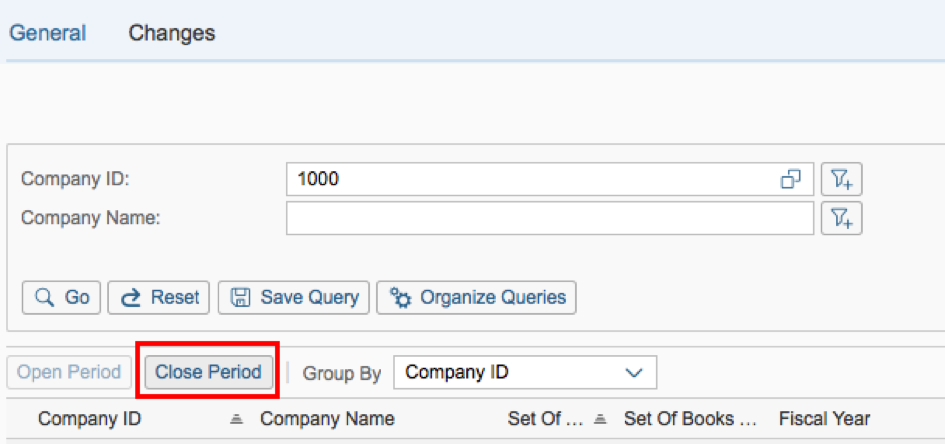The width and height of the screenshot is (945, 444).
Task: Click the filter-add icon beside Company Name
Action: 842,218
